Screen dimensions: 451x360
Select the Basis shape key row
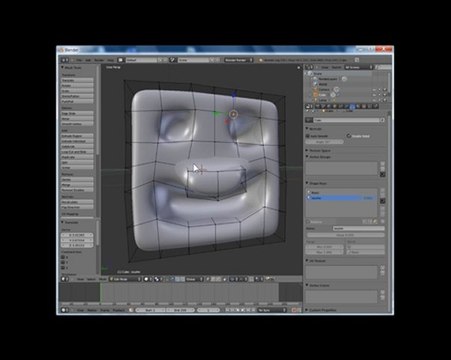click(341, 193)
